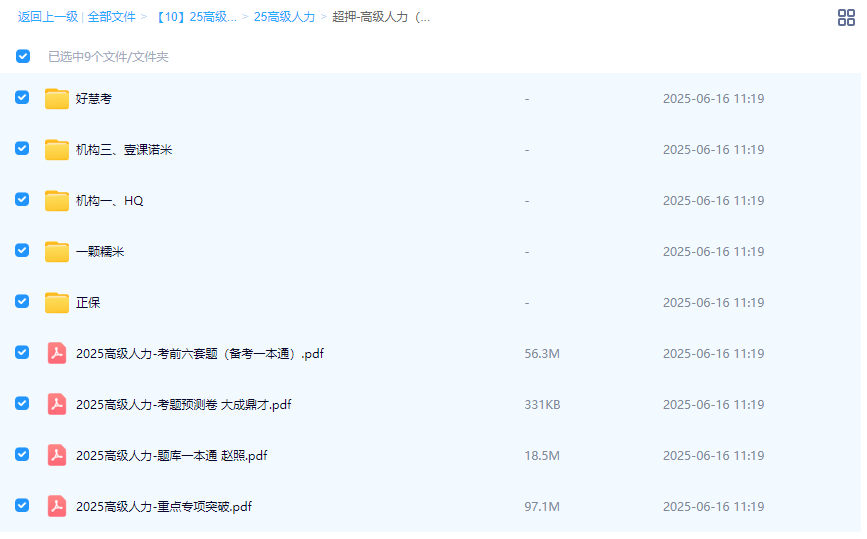The height and width of the screenshot is (539, 867).
Task: Open the 25高级人力 breadcrumb
Action: (284, 17)
